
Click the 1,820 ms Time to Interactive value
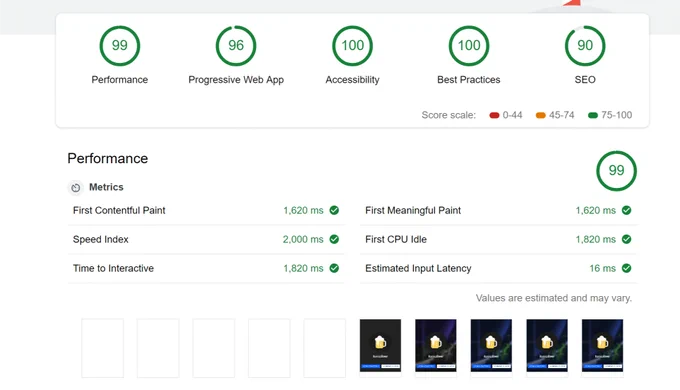pyautogui.click(x=303, y=269)
